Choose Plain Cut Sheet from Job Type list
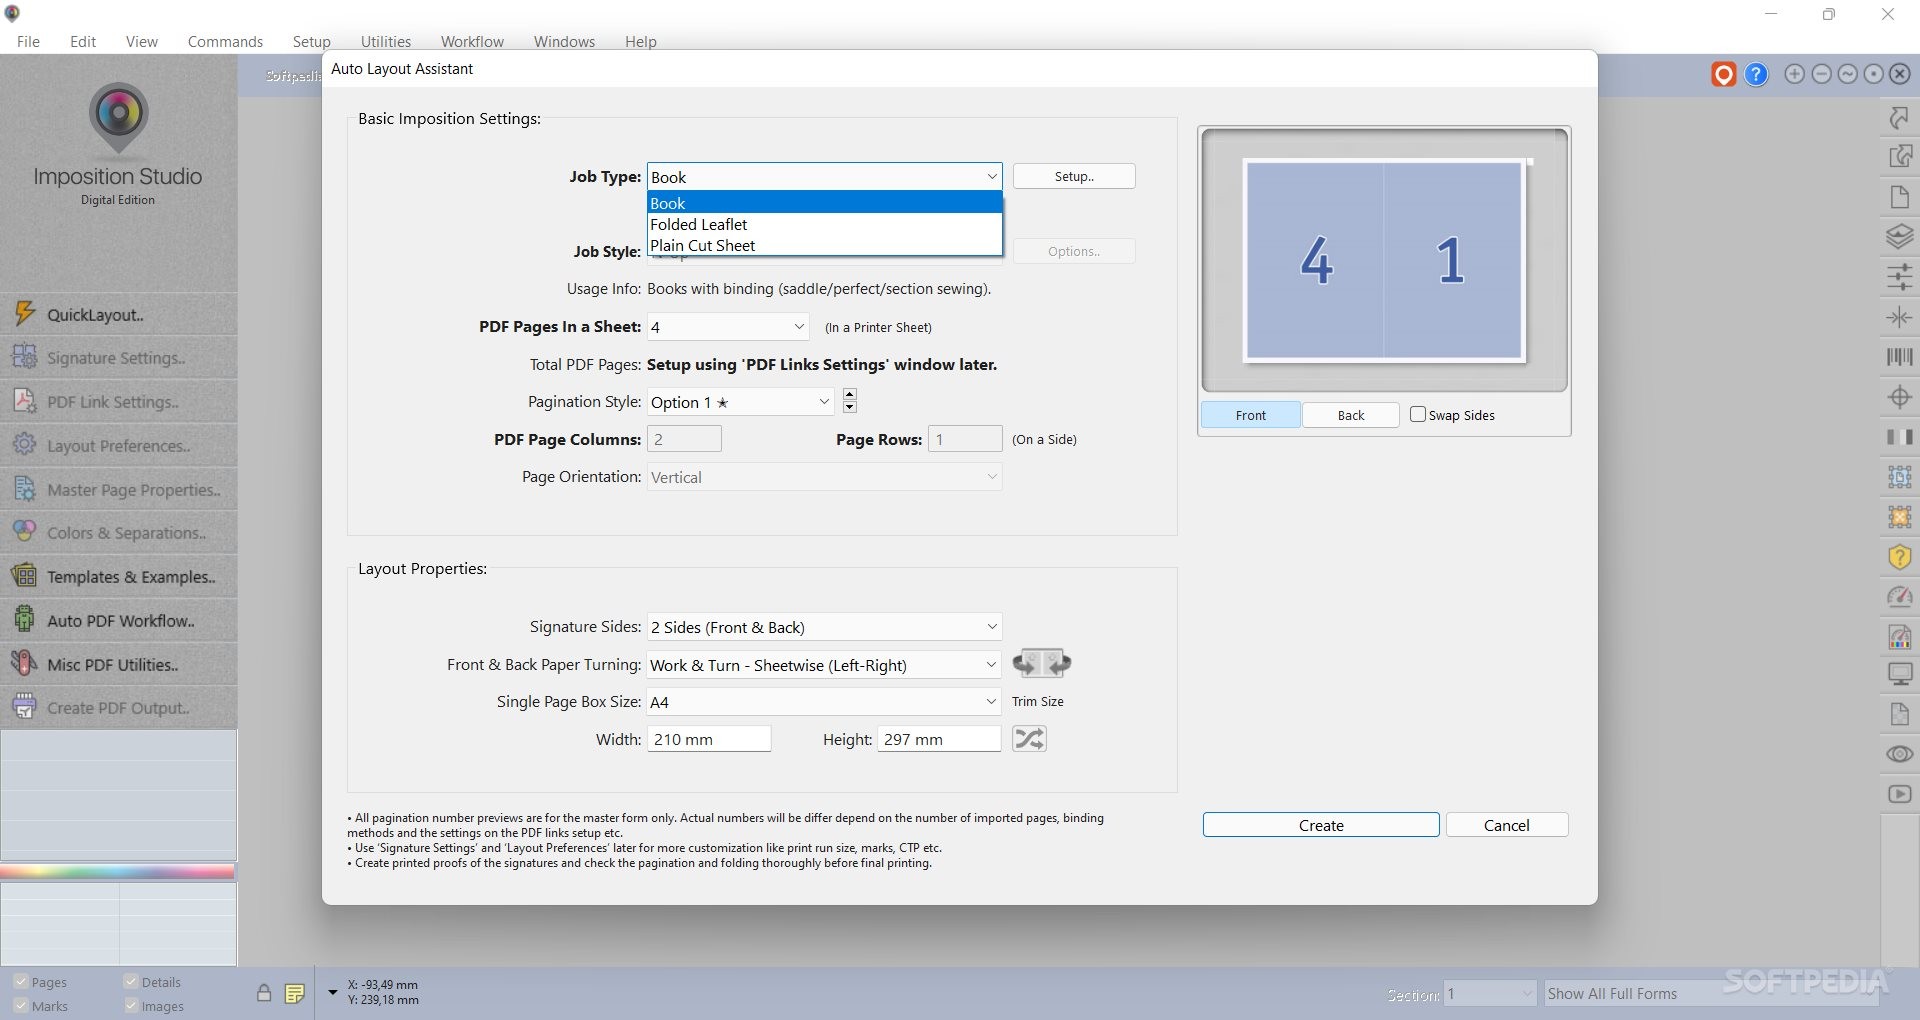Screen dimensions: 1920x1020 click(x=825, y=245)
